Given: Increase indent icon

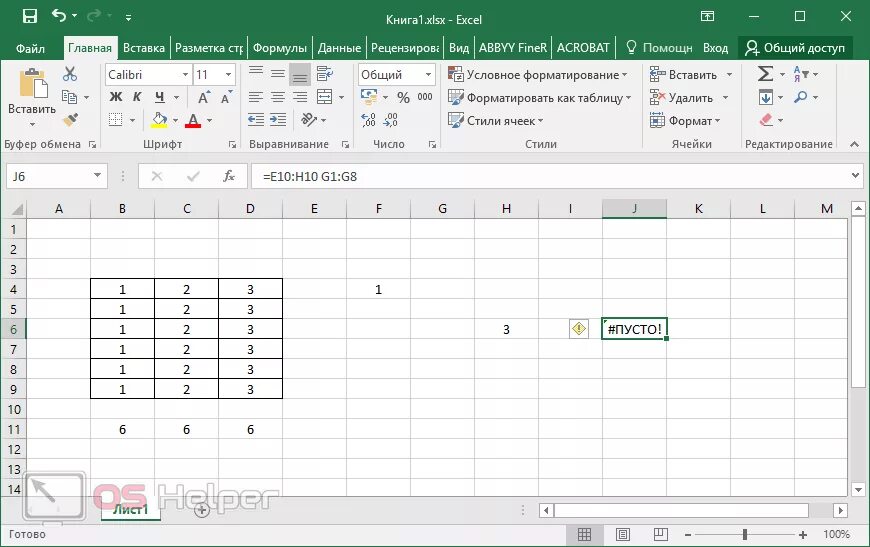Looking at the screenshot, I should (278, 120).
